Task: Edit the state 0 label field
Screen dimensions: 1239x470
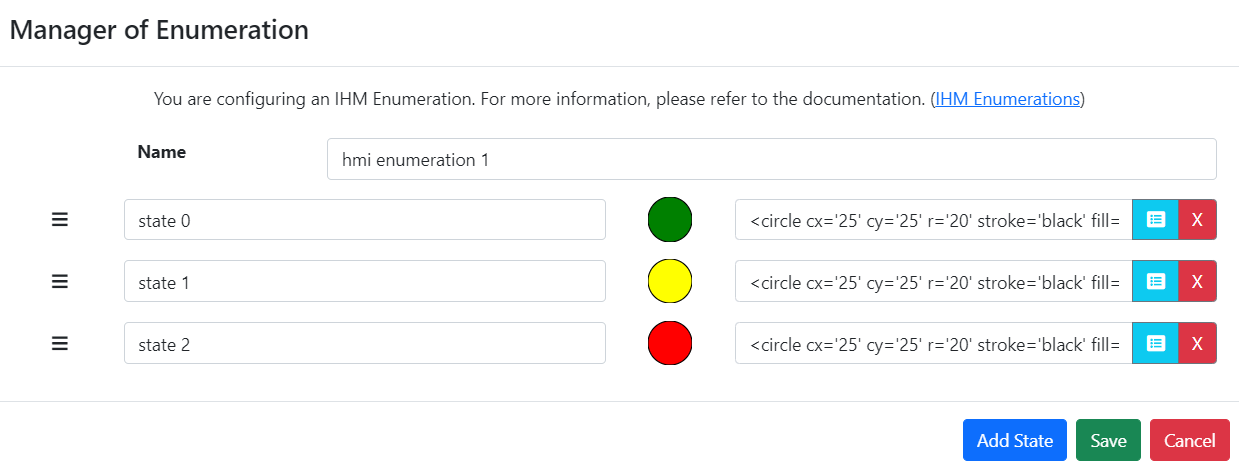Action: (x=365, y=220)
